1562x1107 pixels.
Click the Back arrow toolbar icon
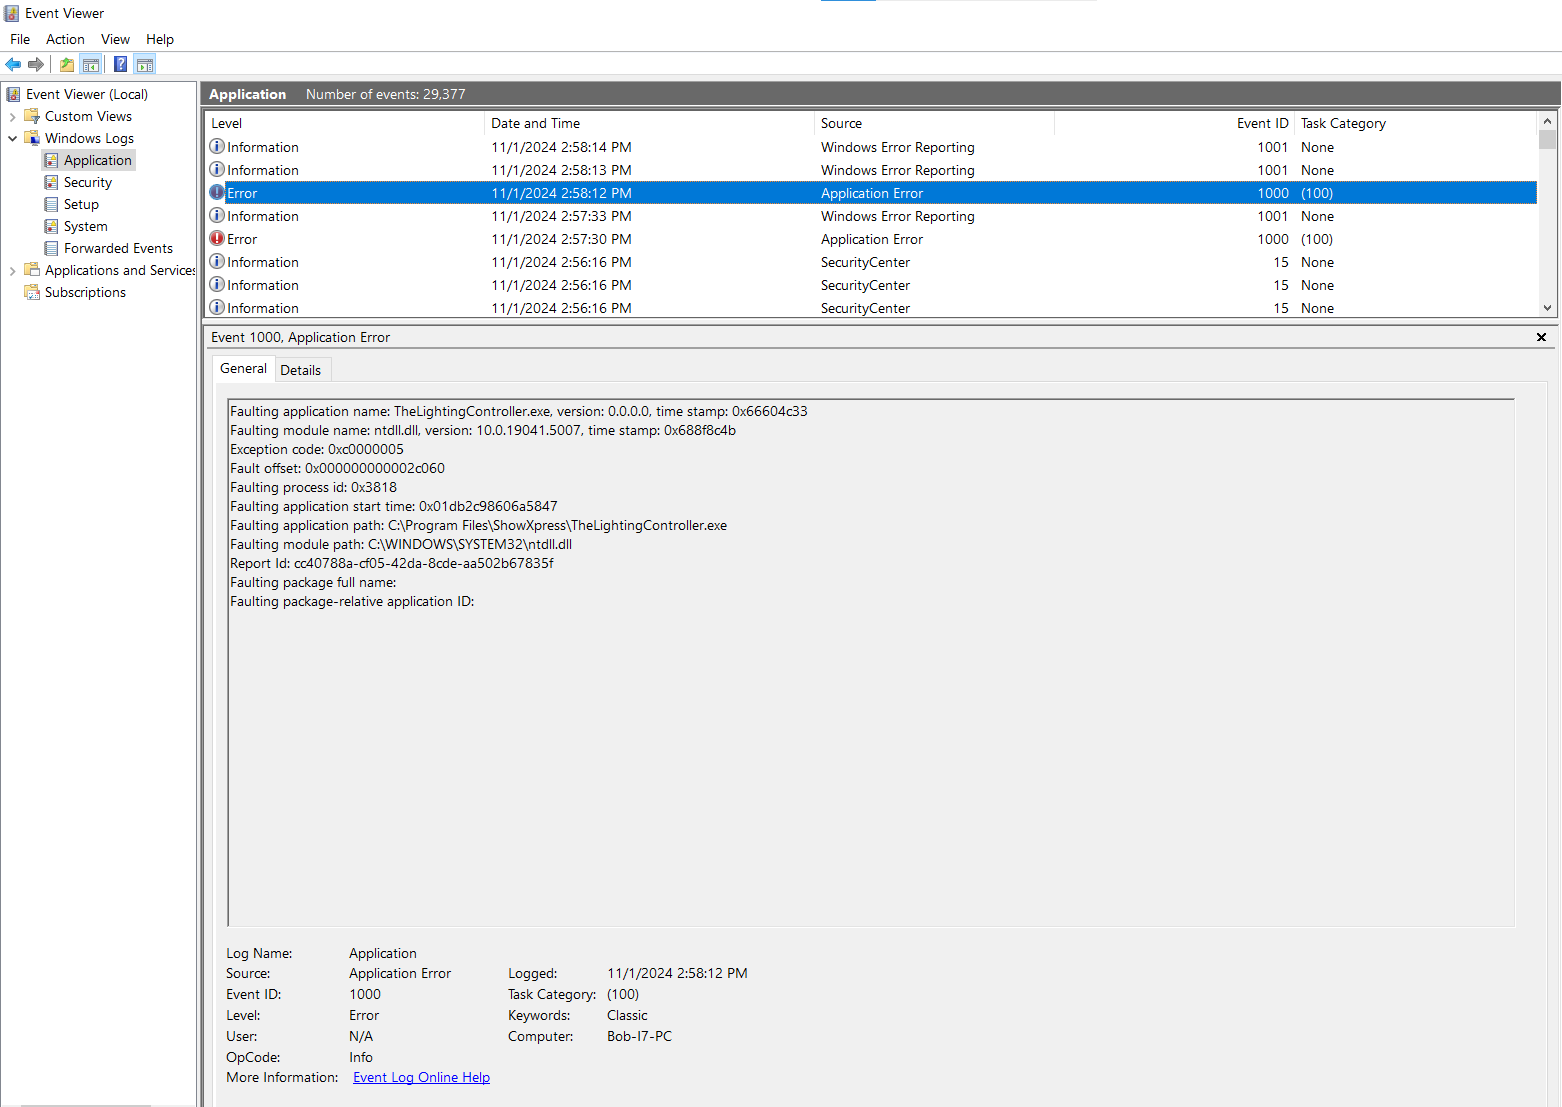point(13,64)
